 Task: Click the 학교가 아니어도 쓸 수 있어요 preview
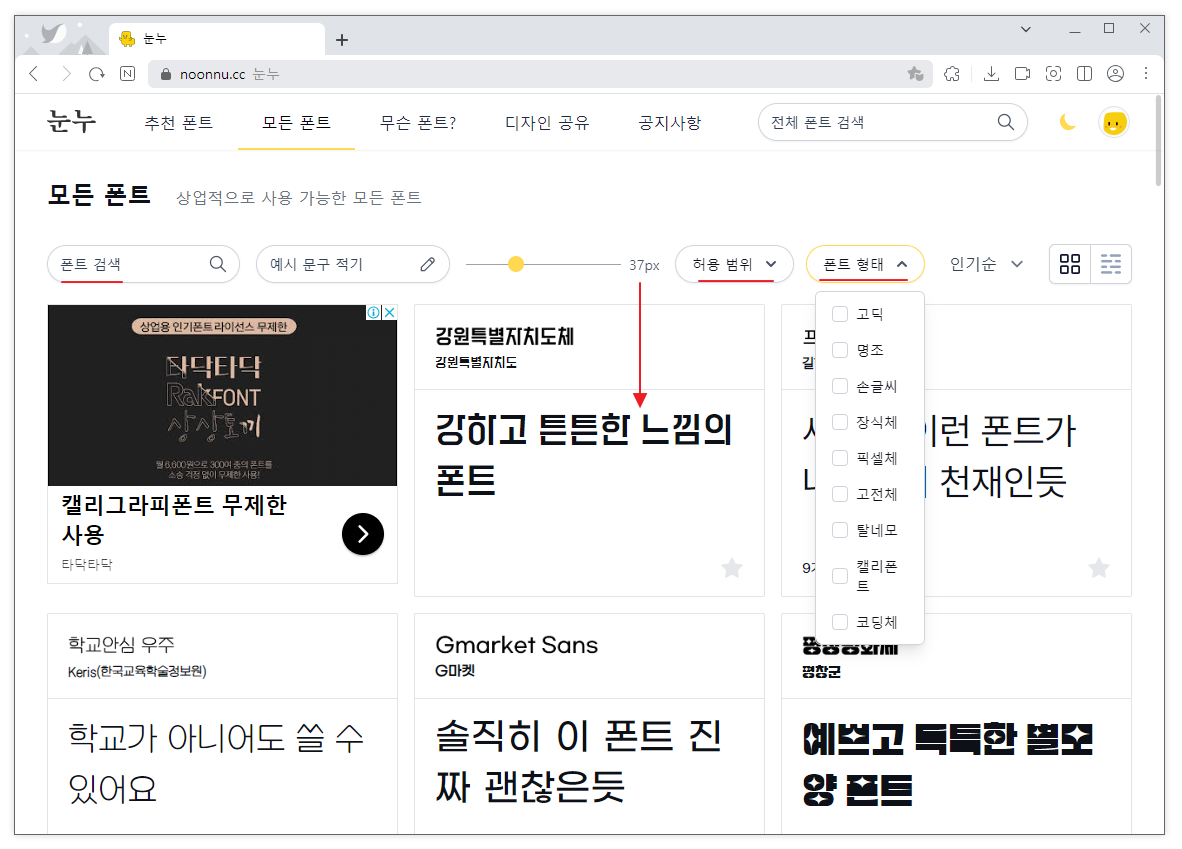point(216,762)
